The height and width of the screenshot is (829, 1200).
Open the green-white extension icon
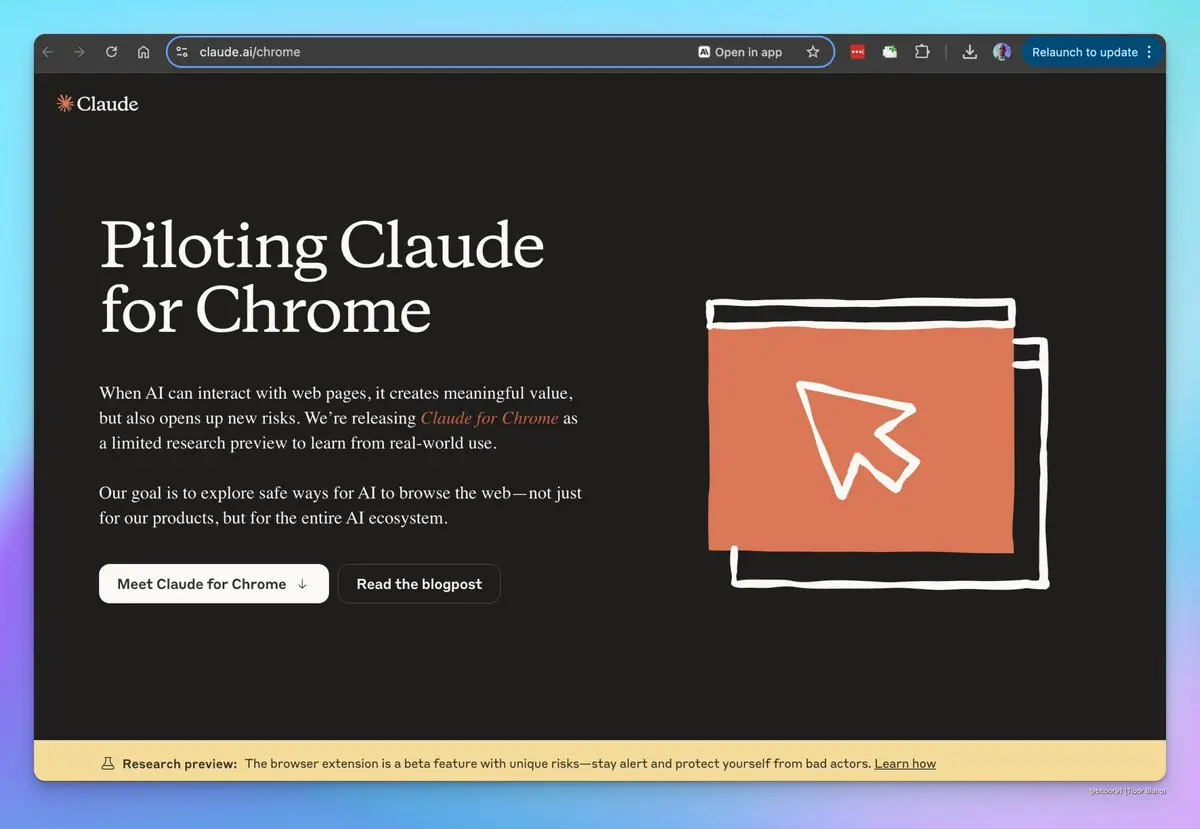pos(889,52)
